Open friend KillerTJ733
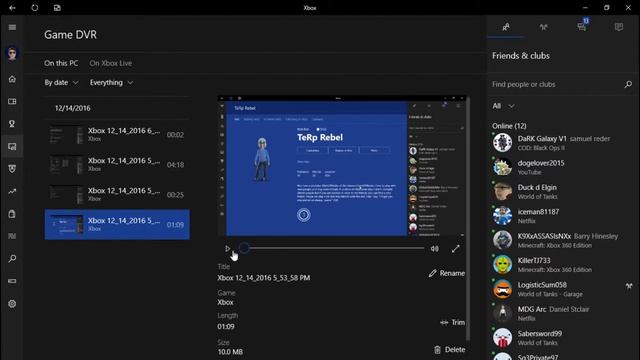The width and height of the screenshot is (640, 360). click(562, 264)
